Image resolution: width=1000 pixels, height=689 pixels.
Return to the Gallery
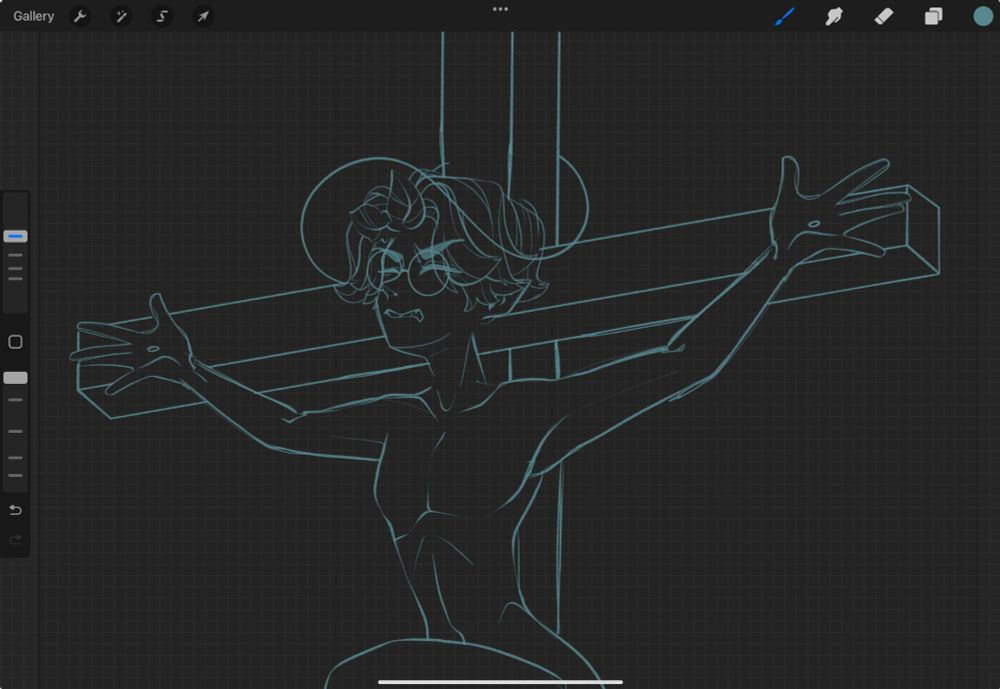click(x=33, y=16)
